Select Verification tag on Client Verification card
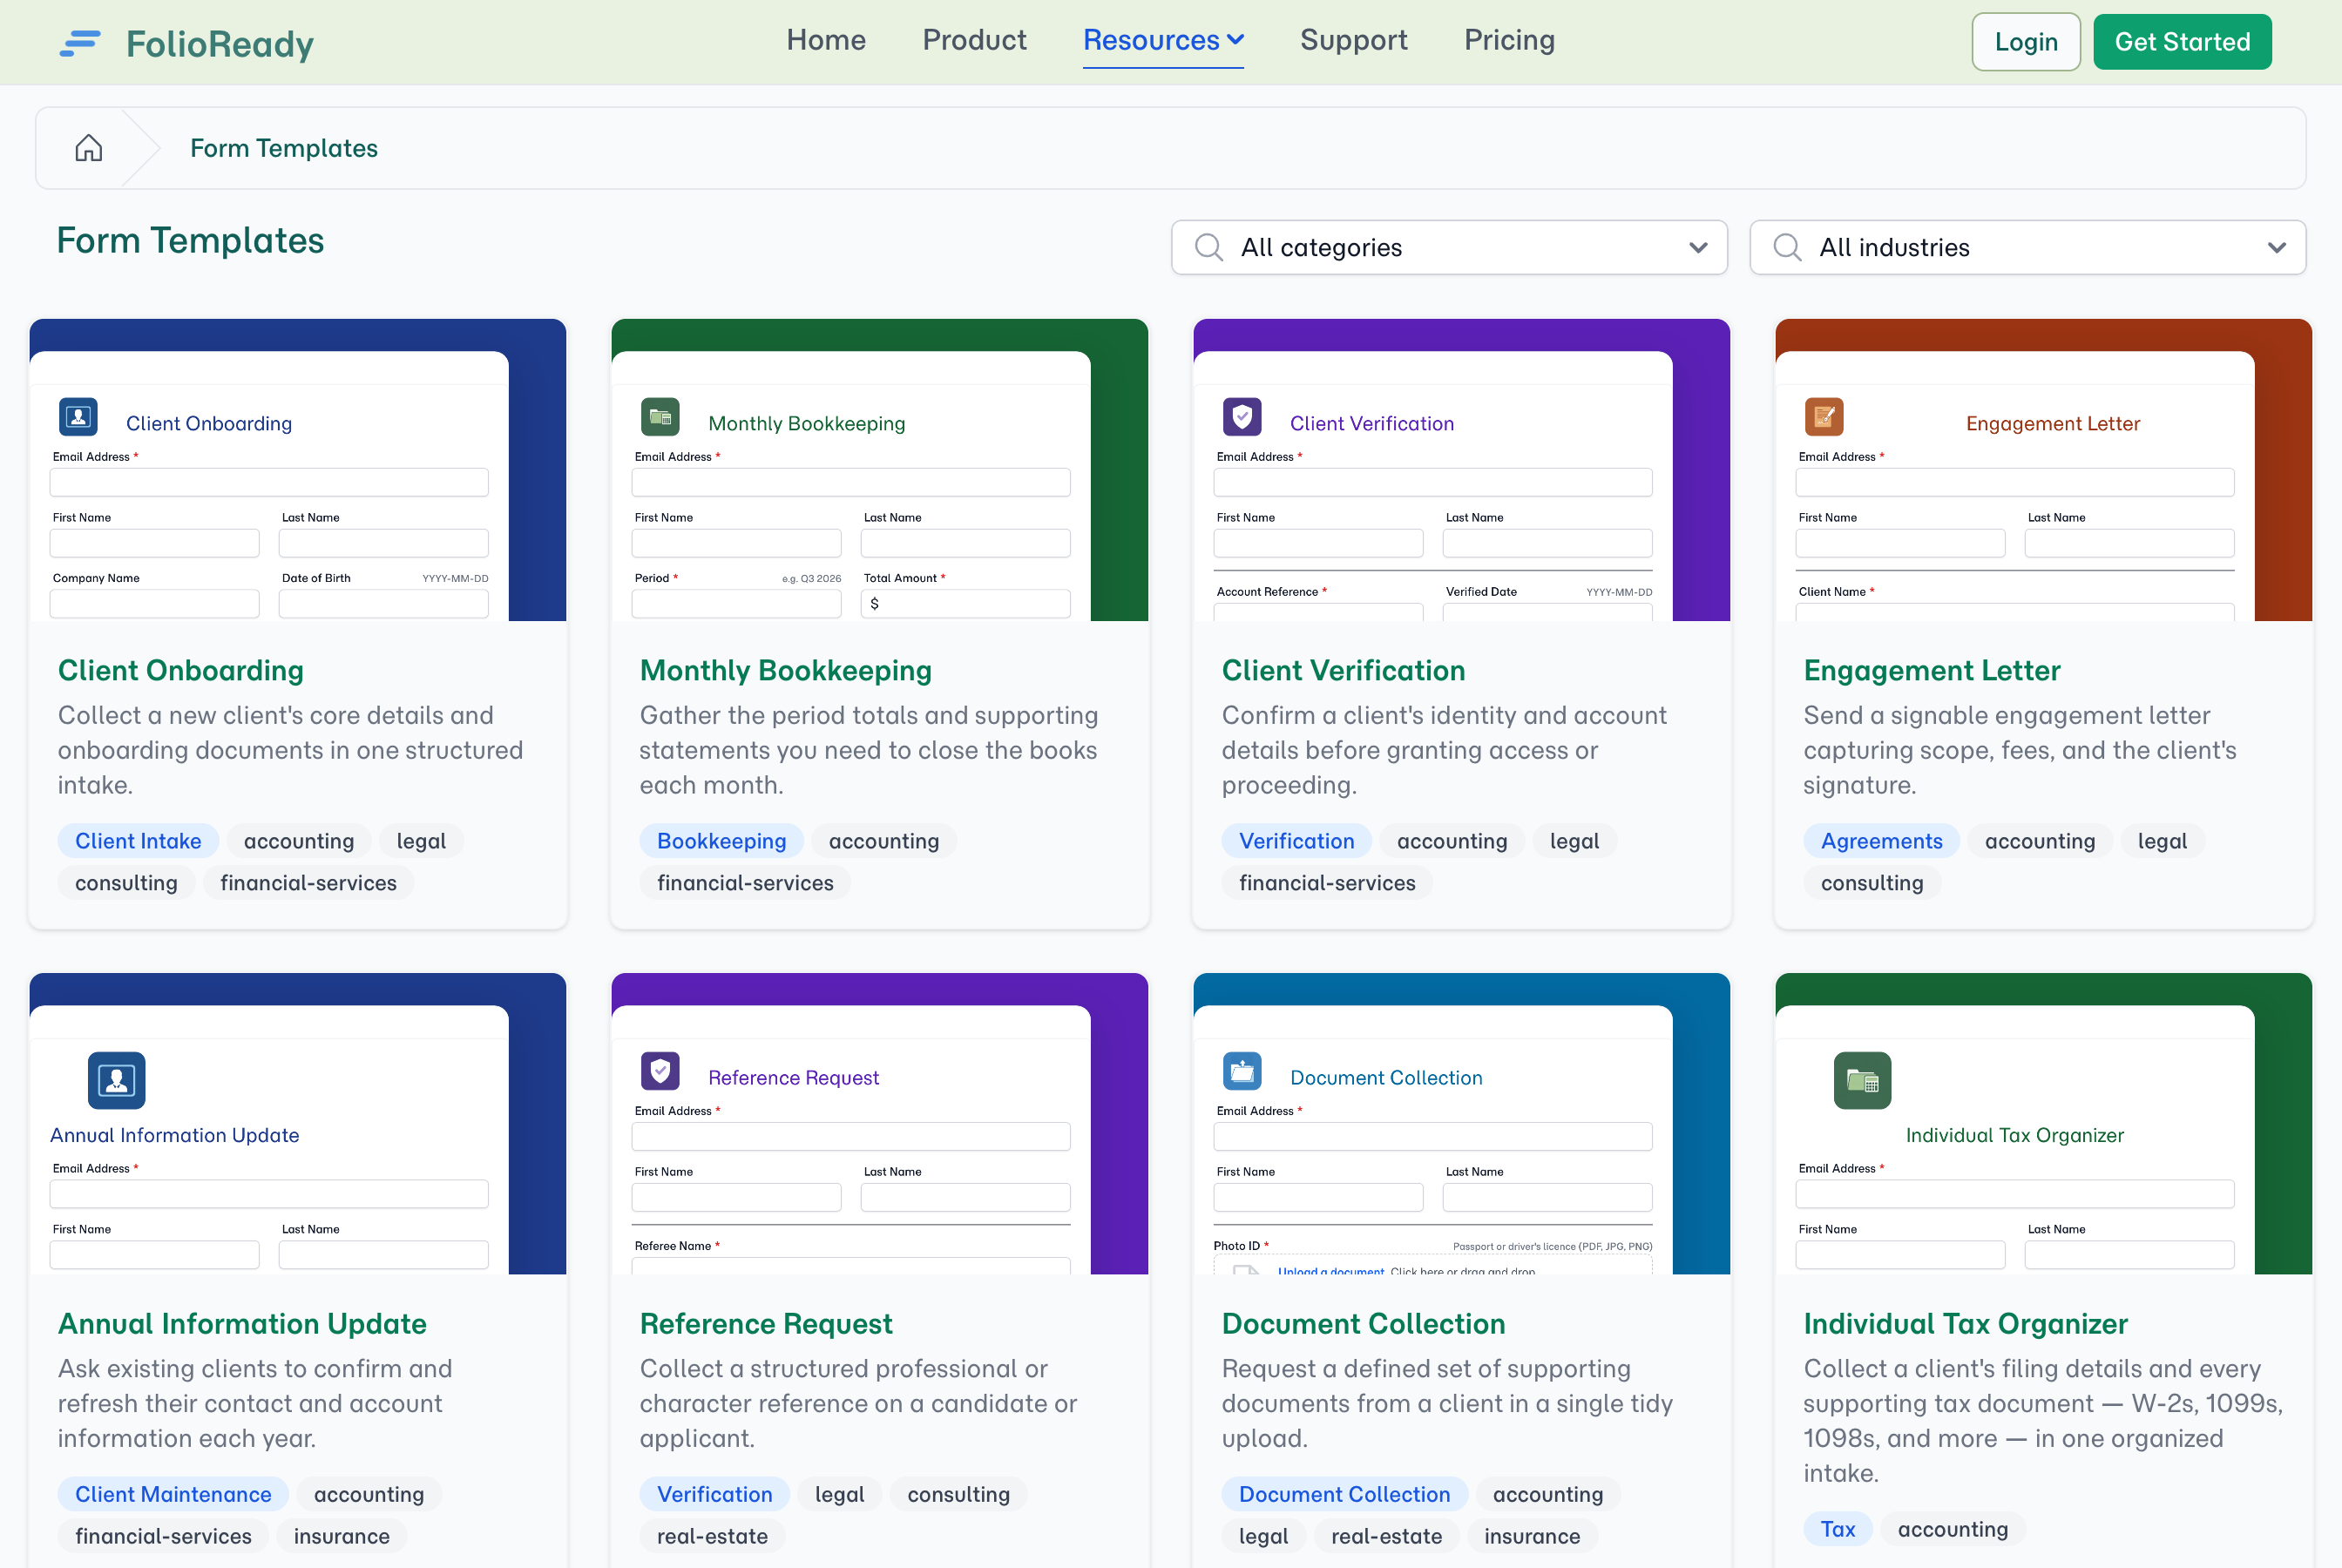Image resolution: width=2342 pixels, height=1568 pixels. [1297, 841]
